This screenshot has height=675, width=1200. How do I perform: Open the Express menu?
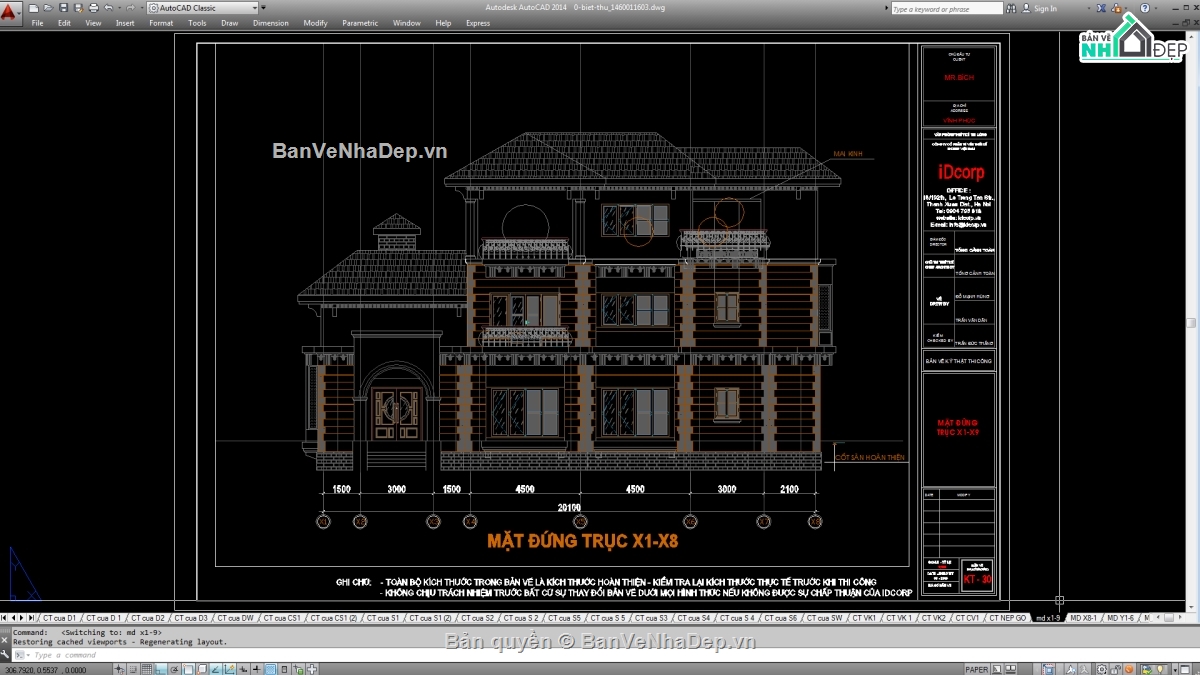(478, 23)
